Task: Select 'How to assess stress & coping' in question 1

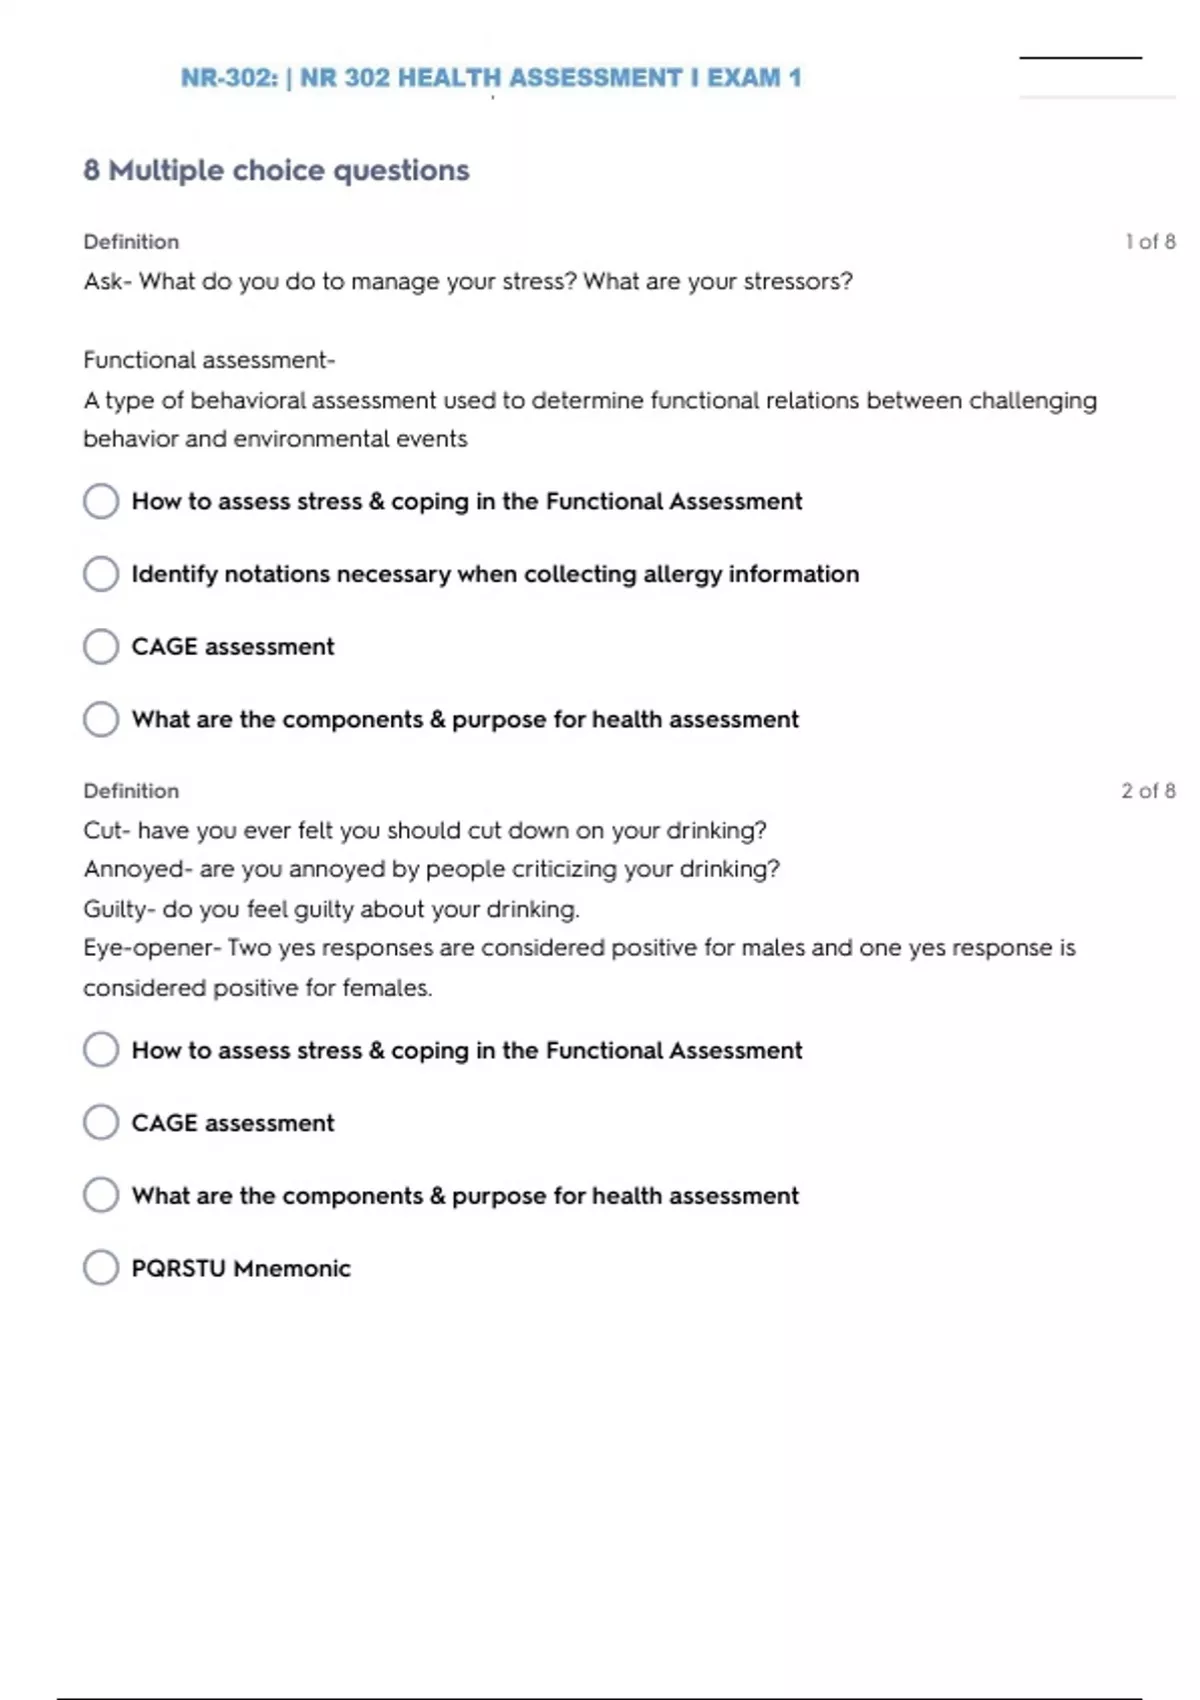Action: click(x=101, y=501)
